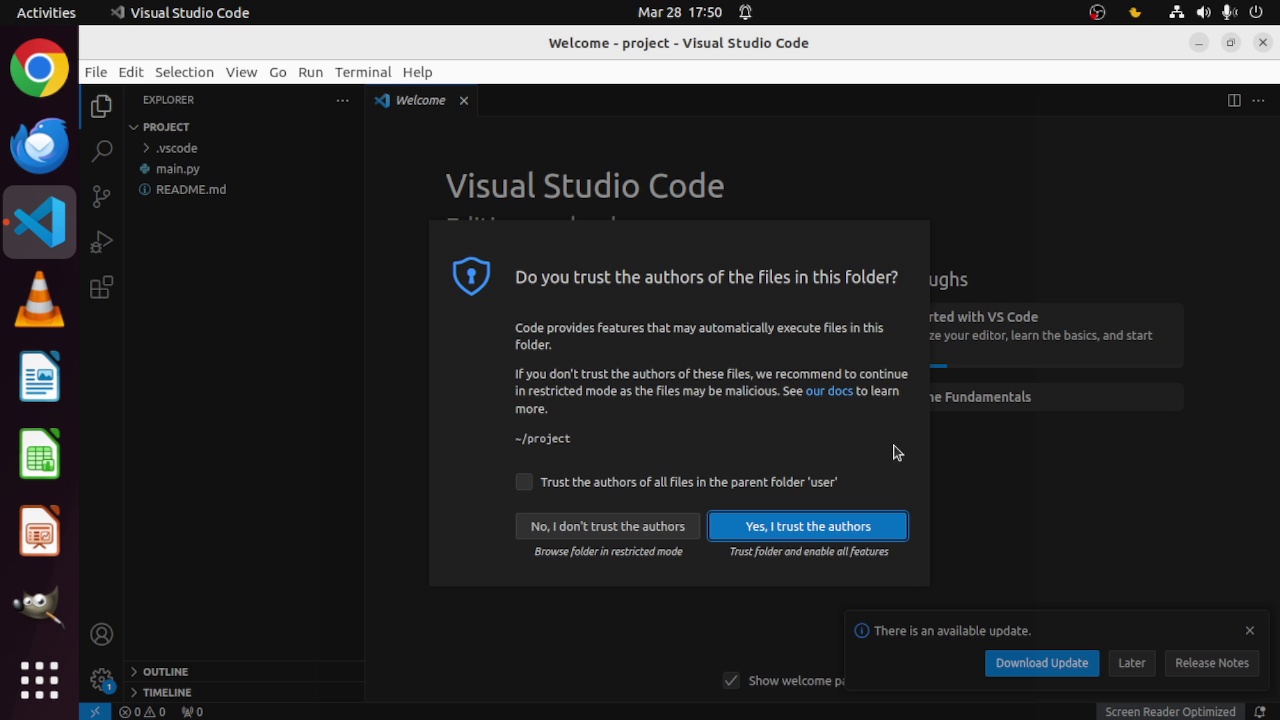Expand the OUTLINE section
The width and height of the screenshot is (1280, 720).
click(165, 672)
